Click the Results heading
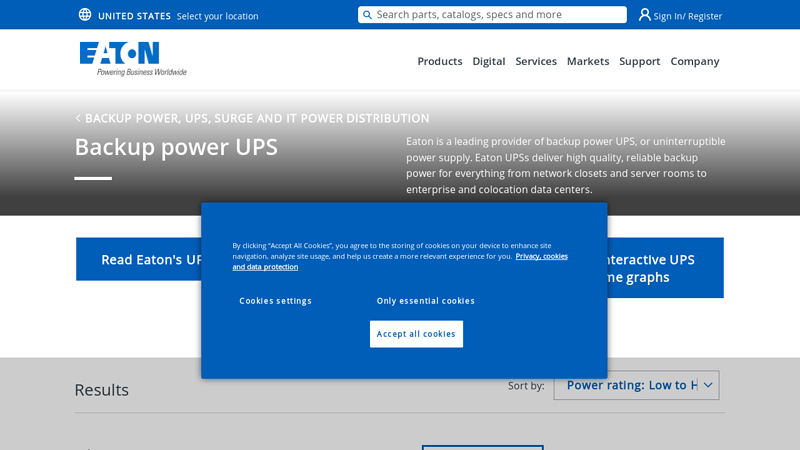The image size is (800, 450). point(102,390)
